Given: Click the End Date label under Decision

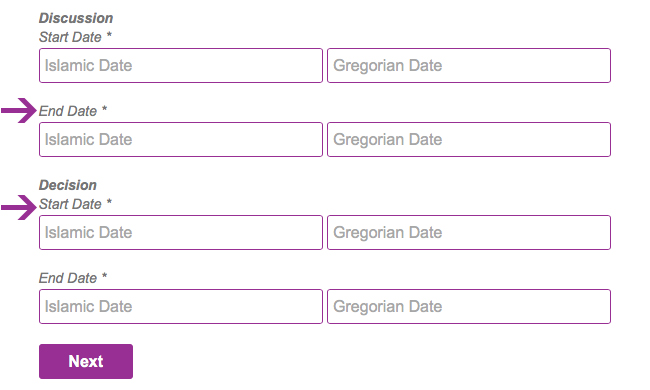Looking at the screenshot, I should click(x=68, y=278).
